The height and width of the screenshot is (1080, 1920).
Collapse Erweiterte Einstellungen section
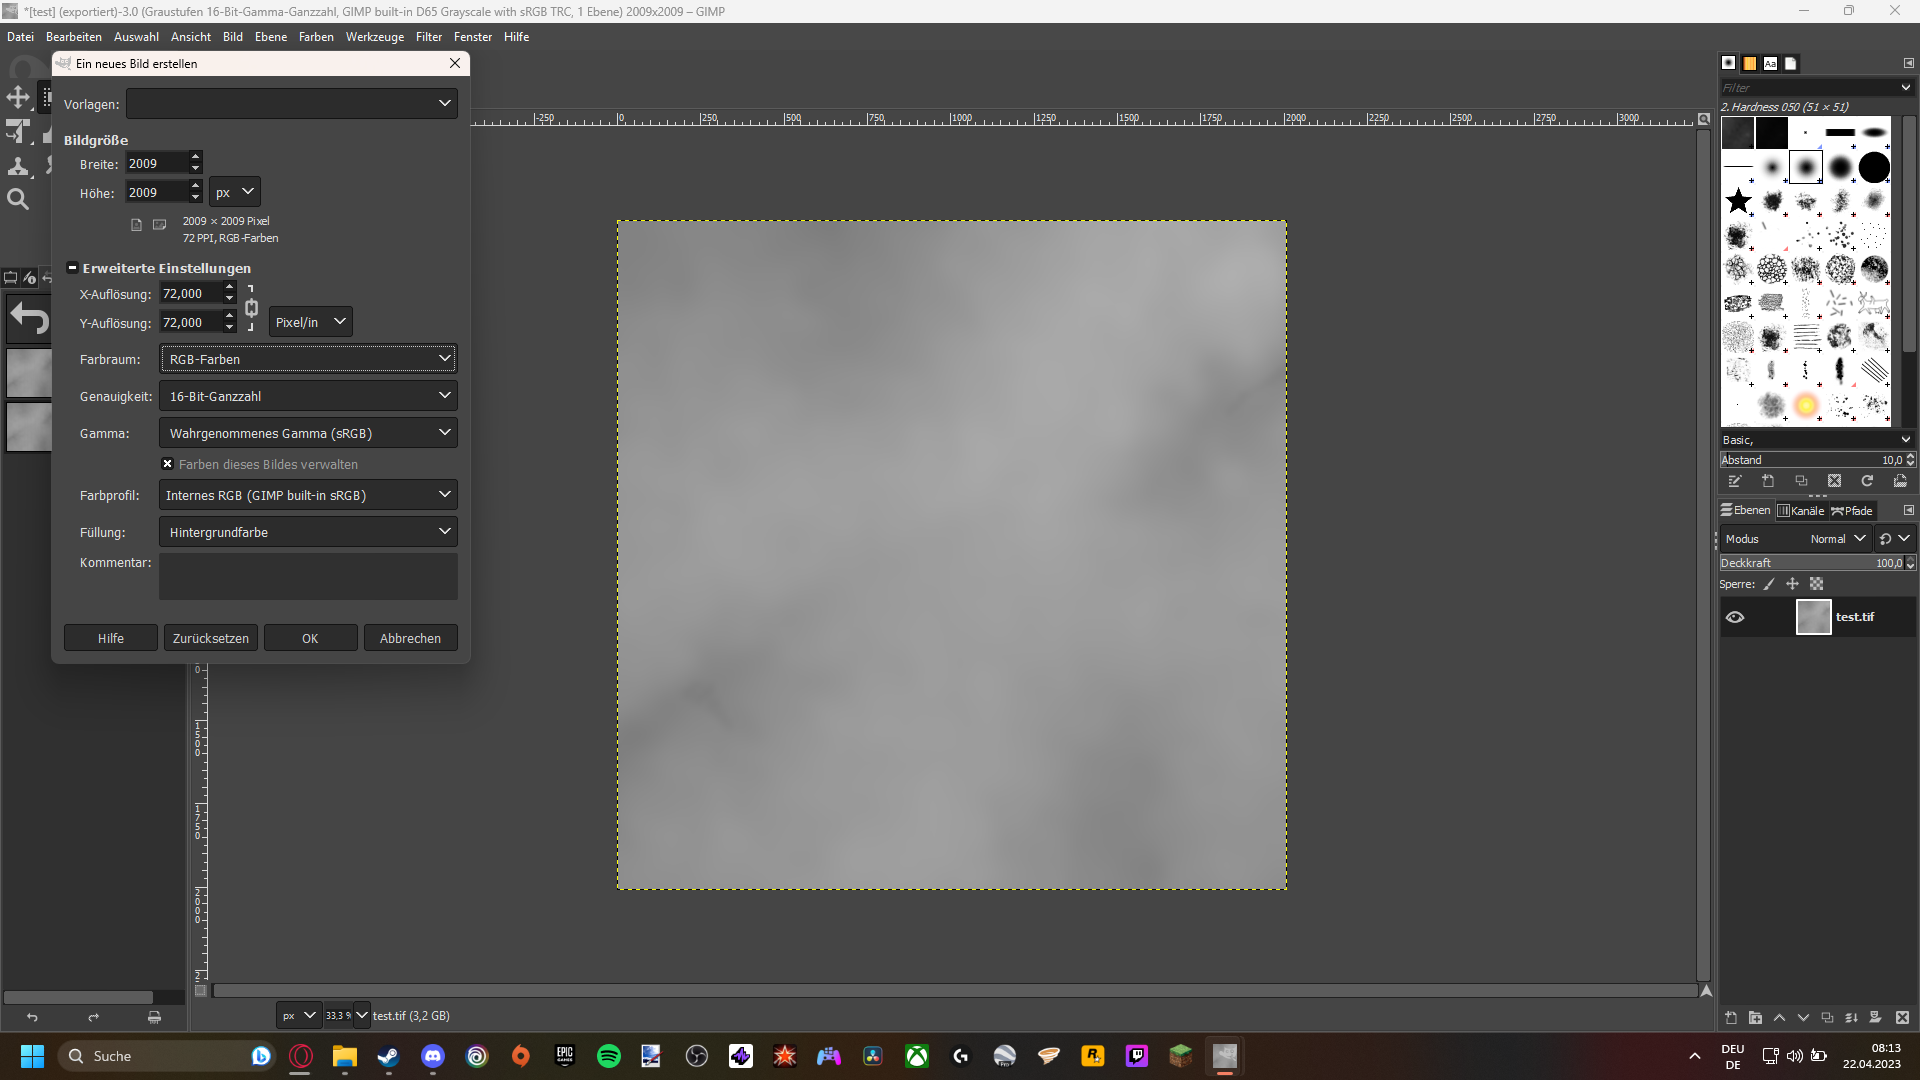click(x=72, y=268)
